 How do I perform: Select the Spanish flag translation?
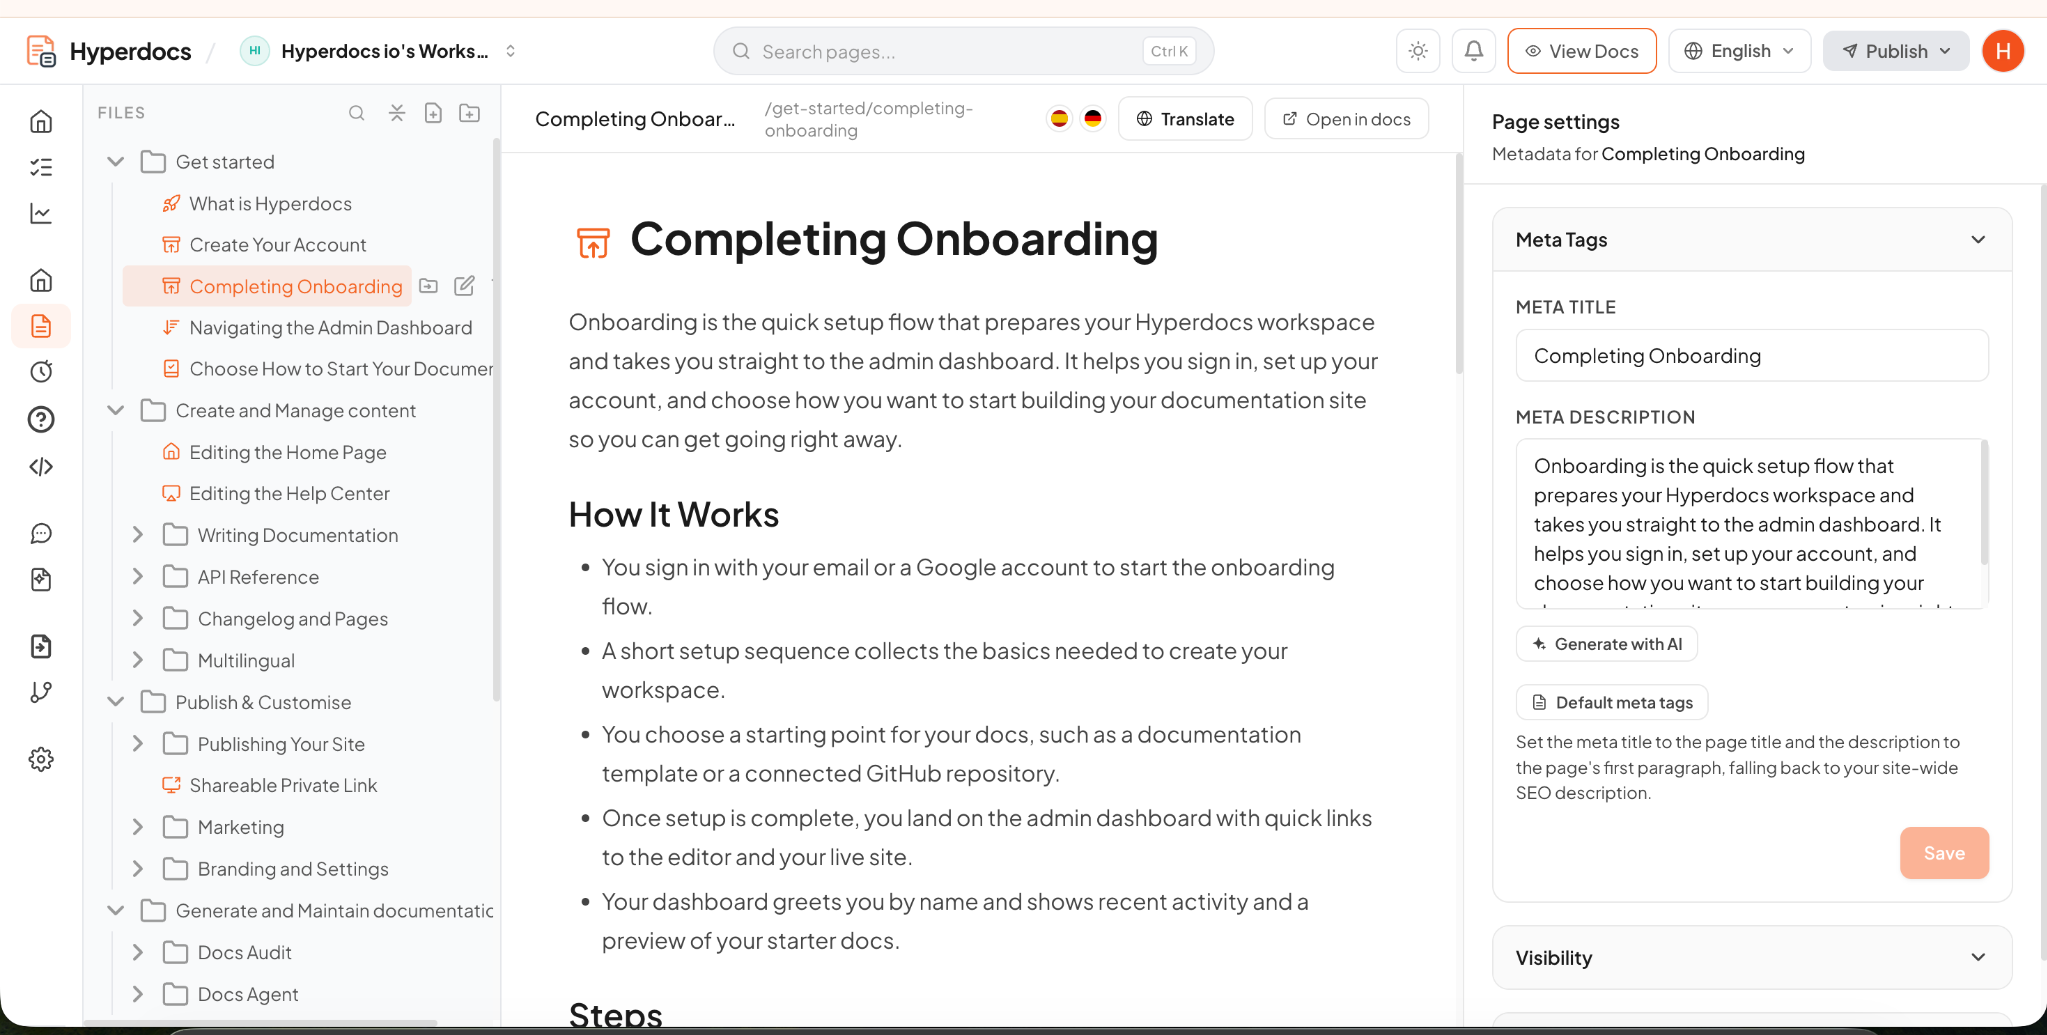[x=1059, y=119]
